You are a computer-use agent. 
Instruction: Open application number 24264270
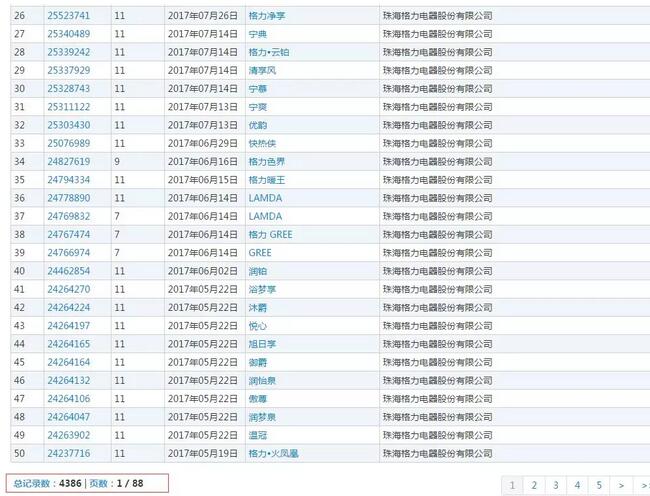68,289
